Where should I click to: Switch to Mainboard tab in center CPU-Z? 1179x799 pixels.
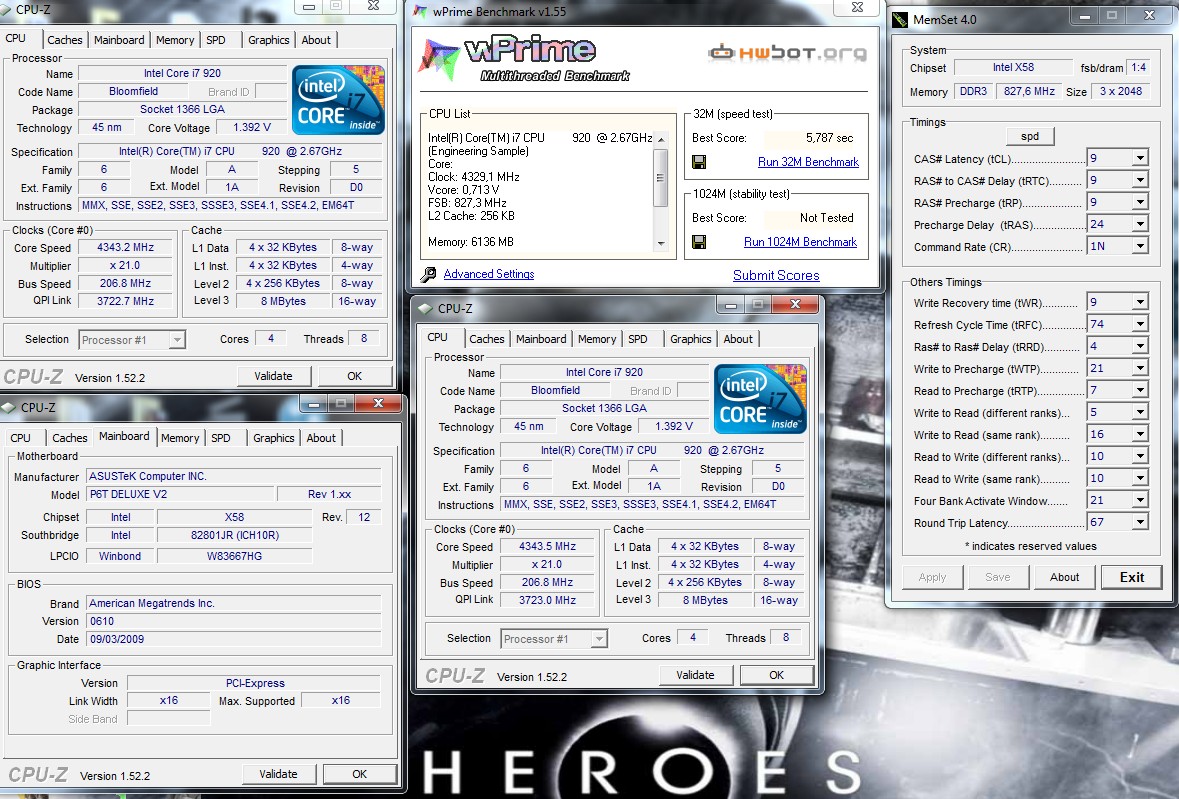click(541, 339)
